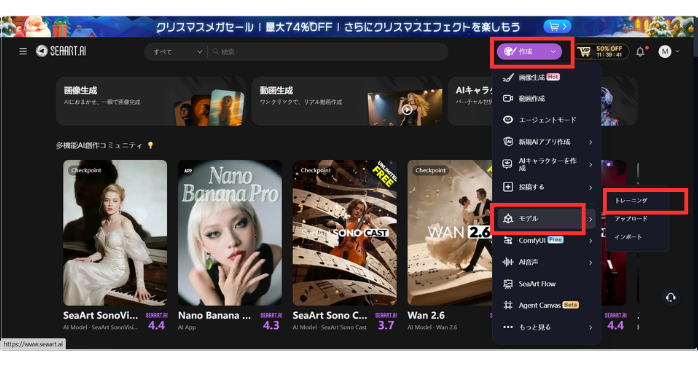Open the 作成 button dropdown arrow
698x365 pixels.
click(553, 52)
